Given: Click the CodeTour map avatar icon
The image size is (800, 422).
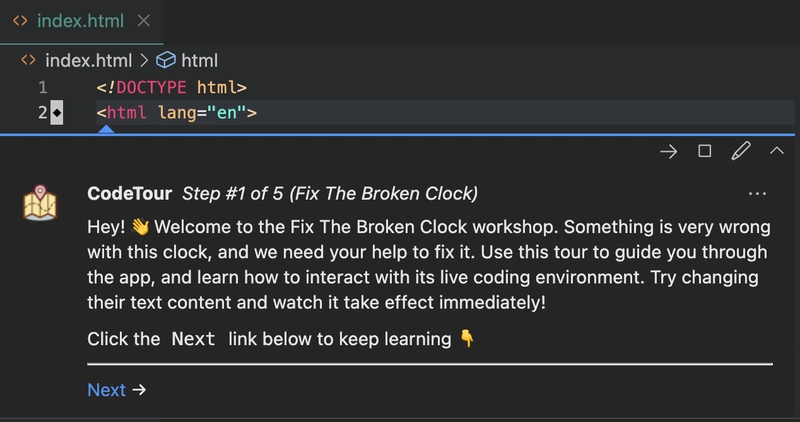Looking at the screenshot, I should (x=40, y=203).
